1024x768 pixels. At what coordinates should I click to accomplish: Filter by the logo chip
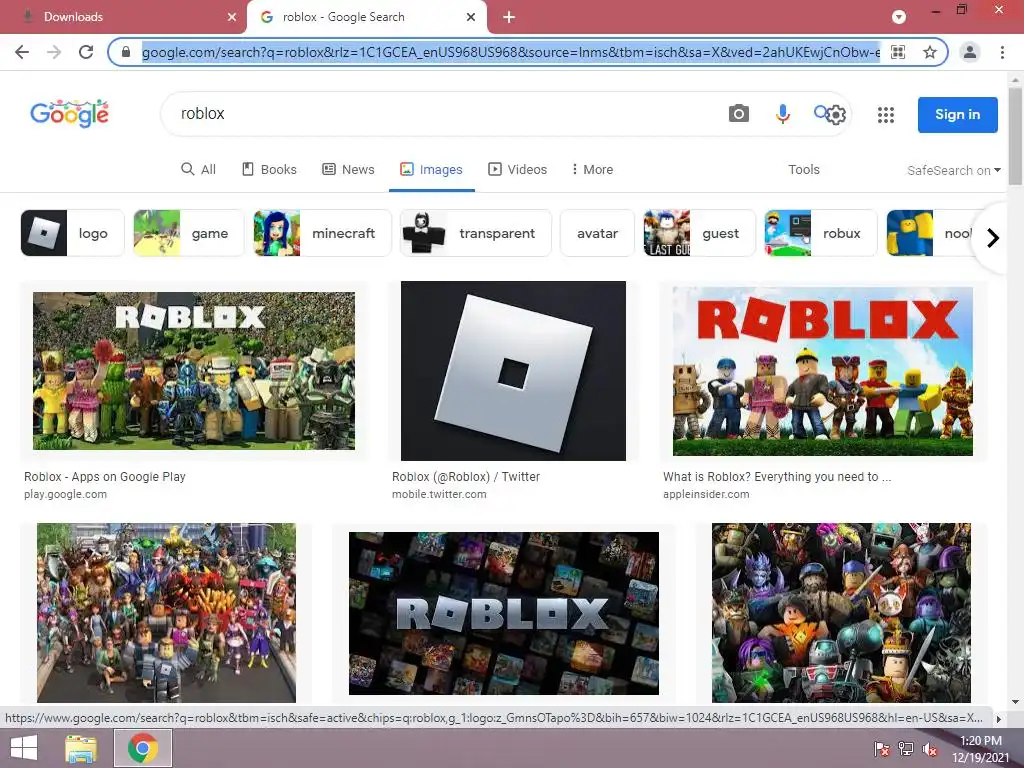pyautogui.click(x=72, y=233)
